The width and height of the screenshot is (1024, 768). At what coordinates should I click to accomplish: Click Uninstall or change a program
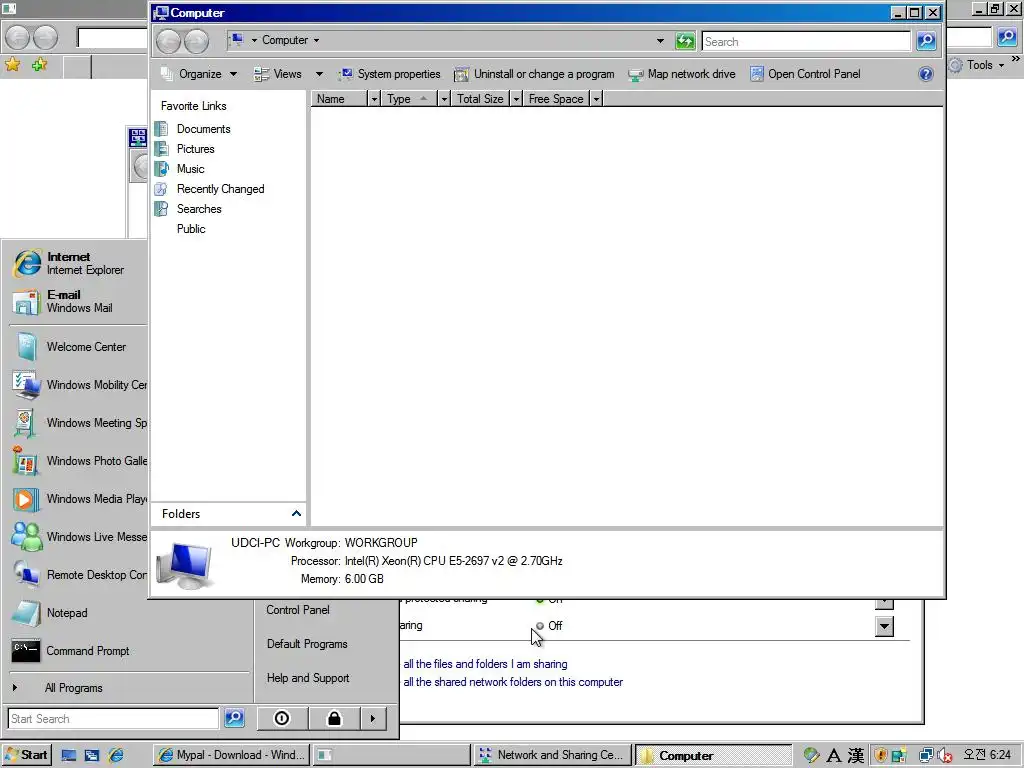pyautogui.click(x=534, y=74)
